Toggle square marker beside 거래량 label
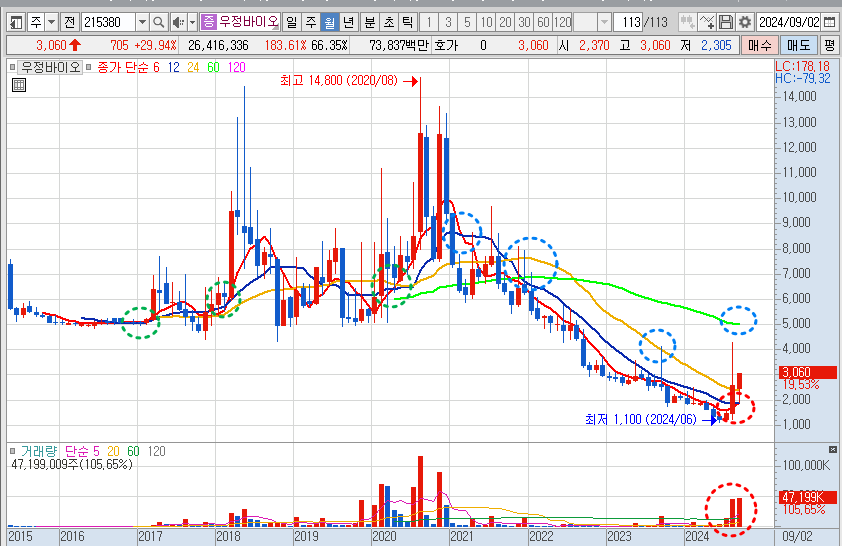This screenshot has height=546, width=842. (12, 451)
